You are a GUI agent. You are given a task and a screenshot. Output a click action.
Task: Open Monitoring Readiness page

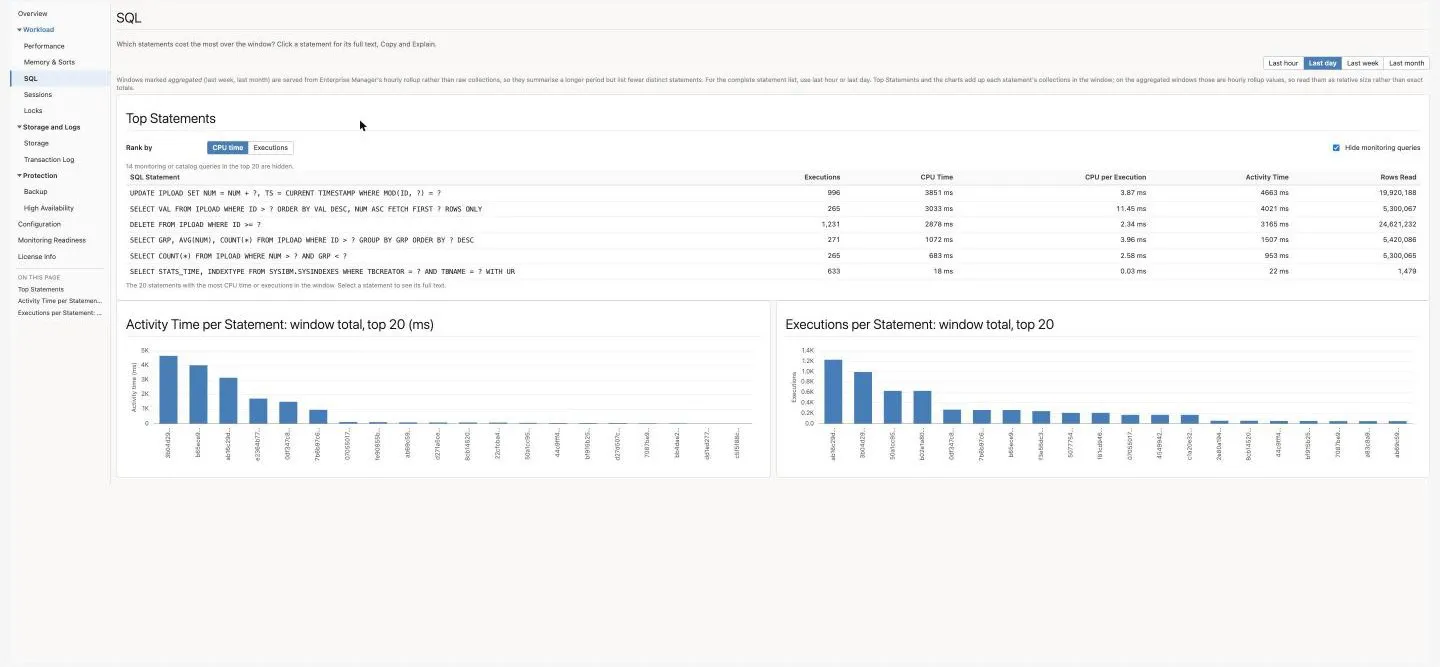click(51, 240)
